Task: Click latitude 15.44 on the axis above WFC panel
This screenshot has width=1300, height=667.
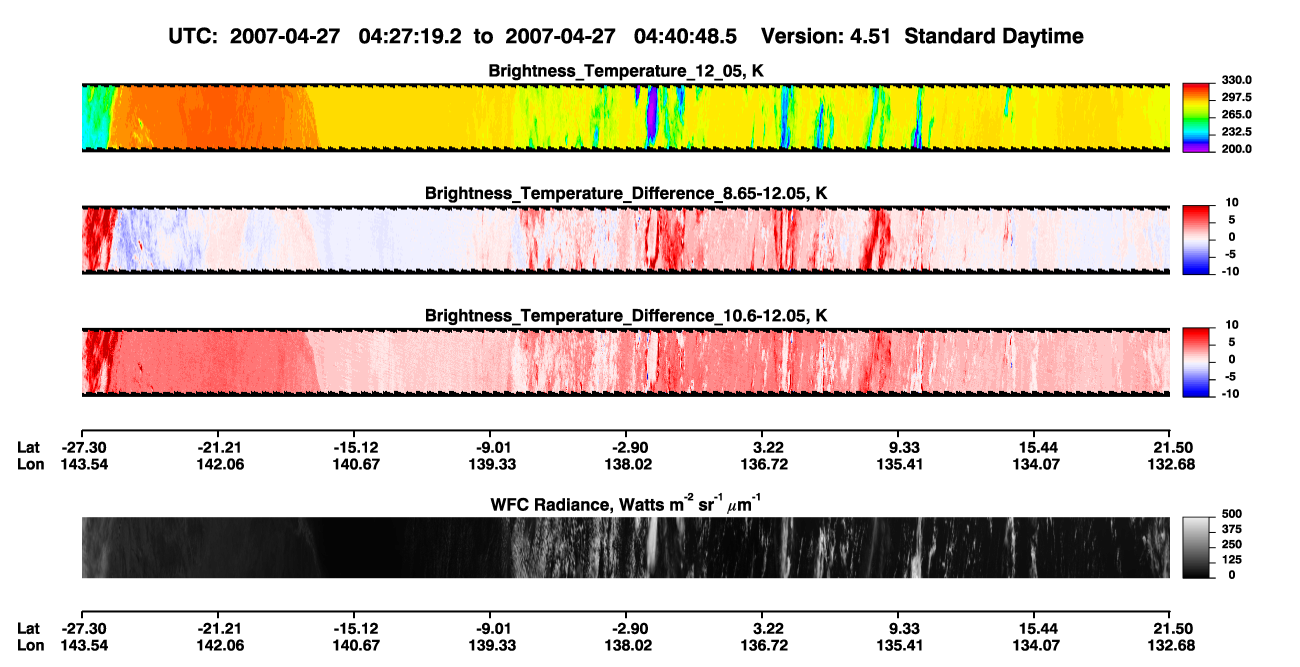Action: pyautogui.click(x=1038, y=447)
